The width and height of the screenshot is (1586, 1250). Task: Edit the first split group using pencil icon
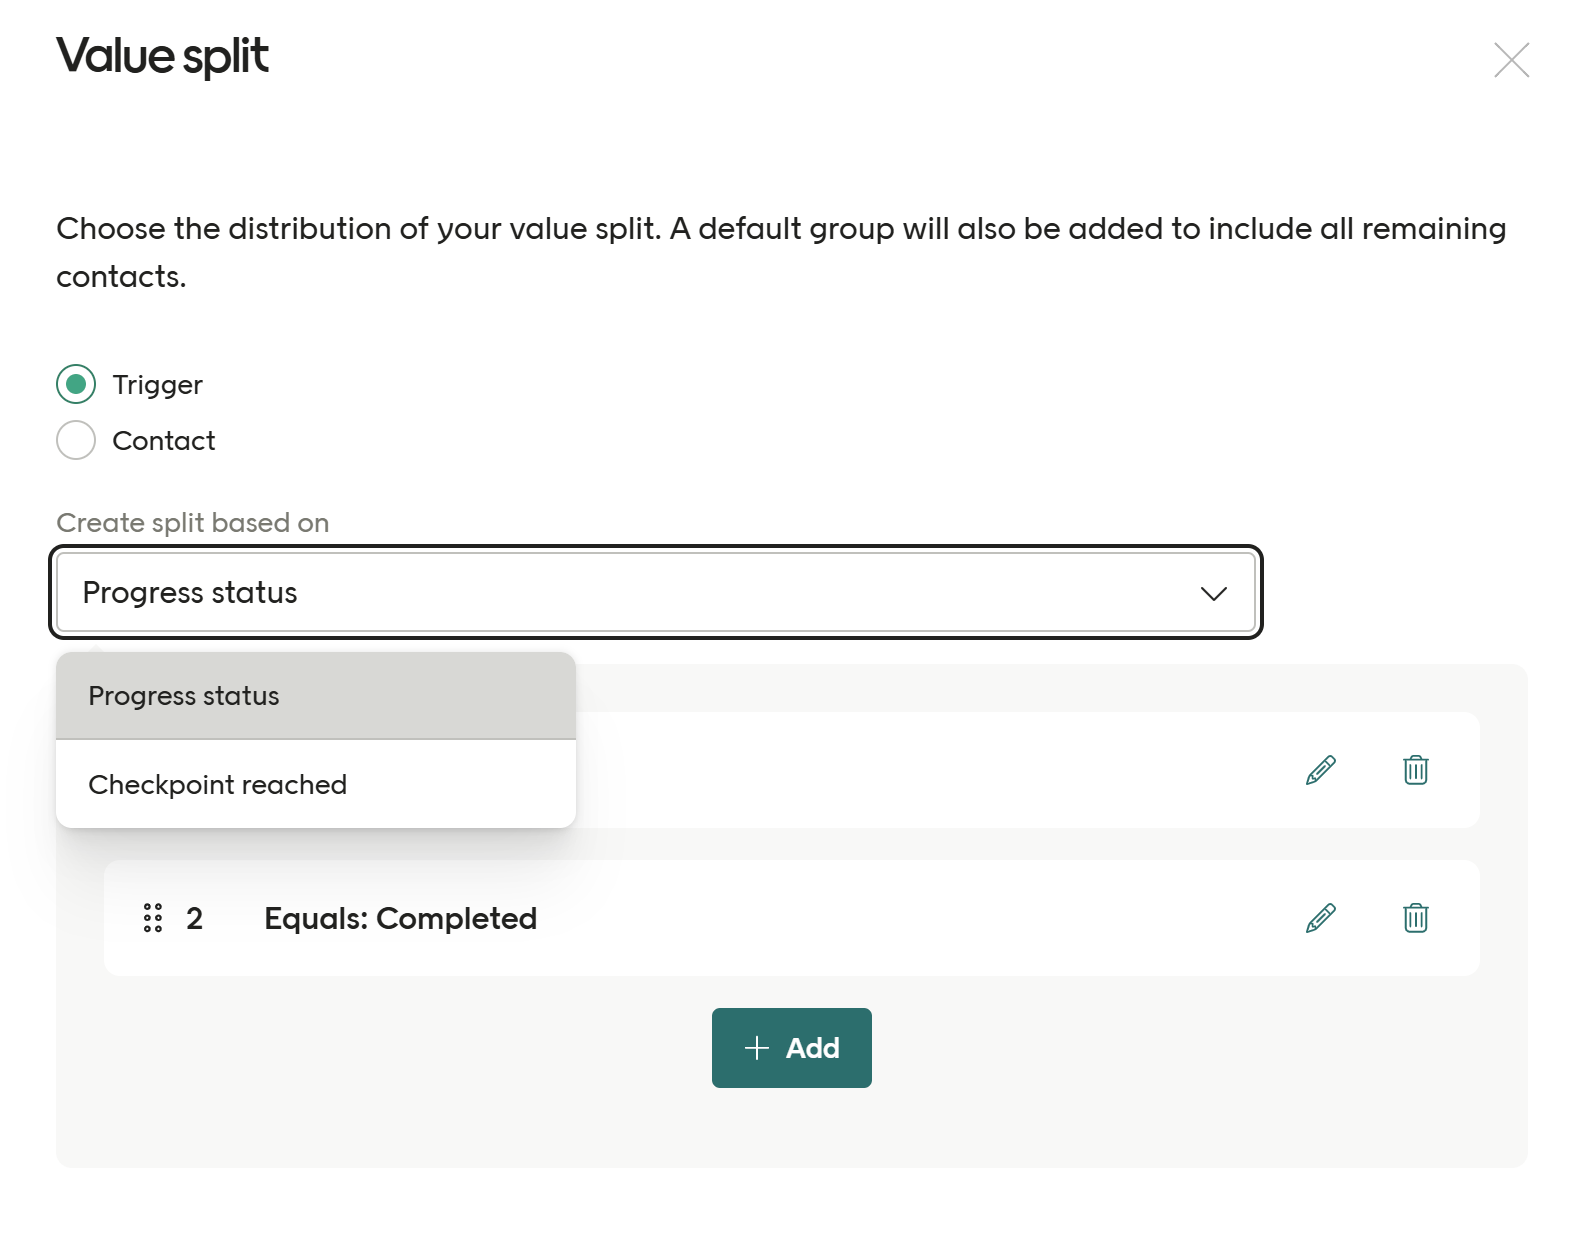pos(1319,771)
